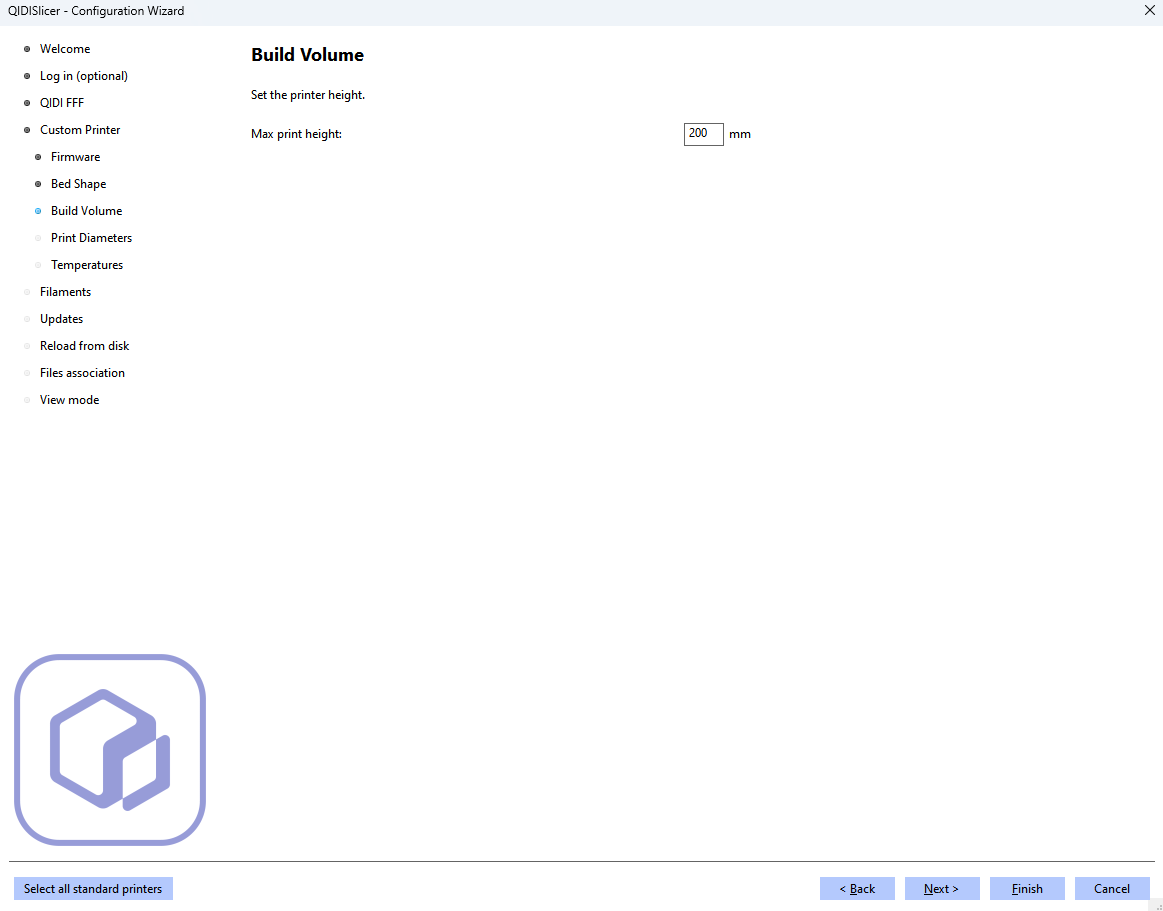Select Build Volume in the sidebar
Screen dimensions: 1163x911
click(x=86, y=211)
